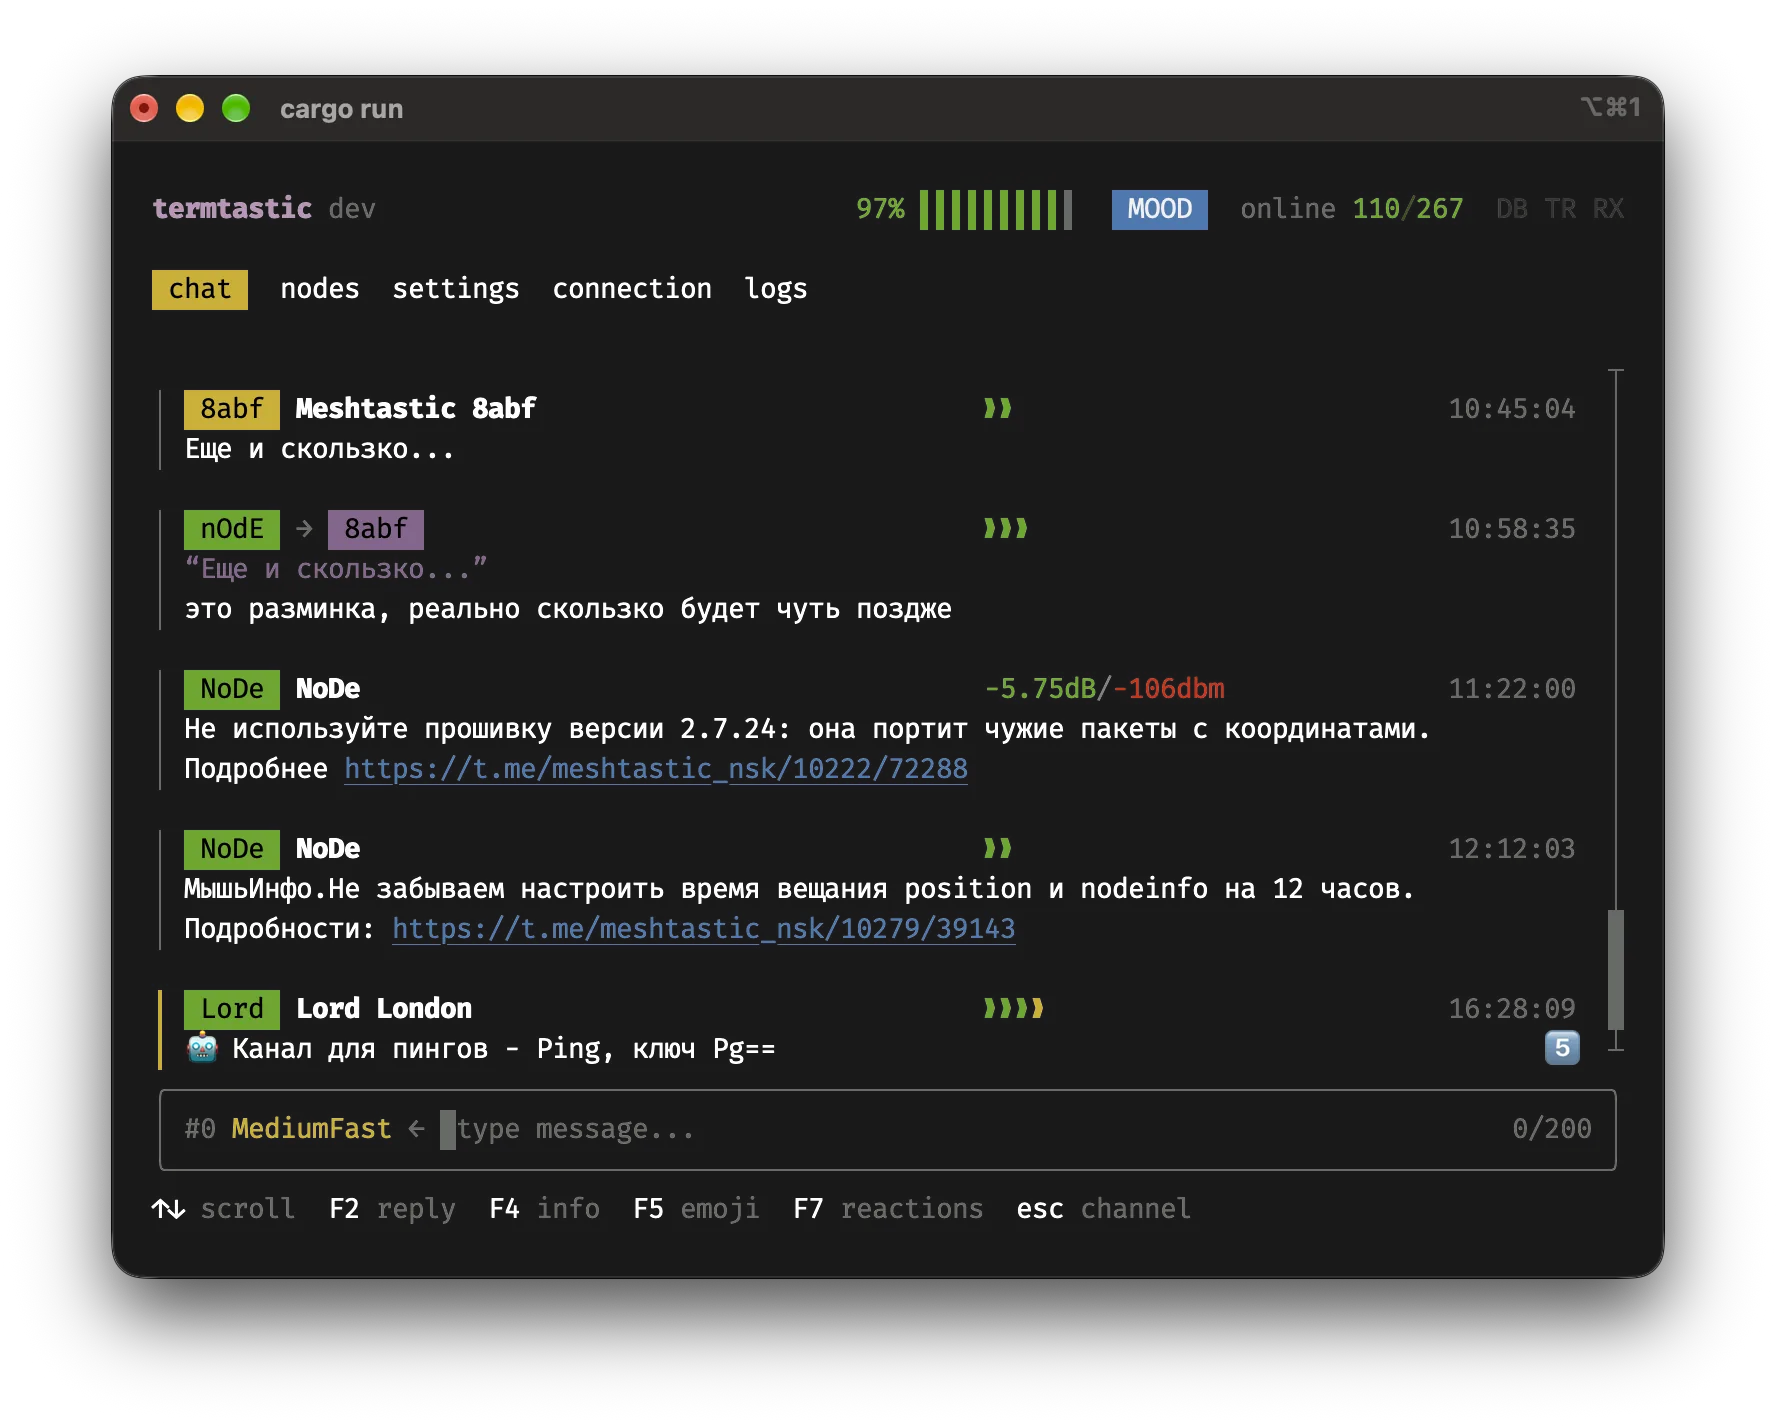
Task: Click the ⌥⌘1 shortcut indicator in title bar
Action: click(1610, 107)
